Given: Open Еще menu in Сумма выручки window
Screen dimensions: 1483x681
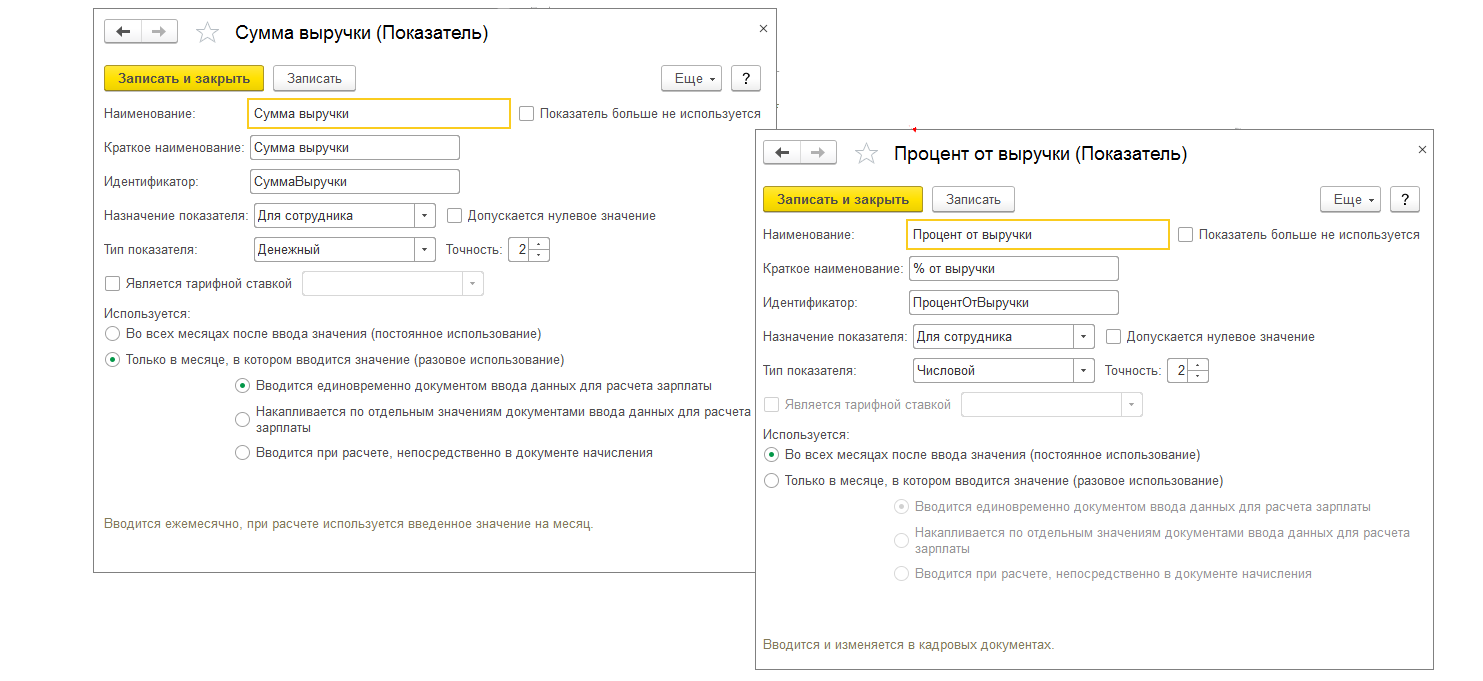Looking at the screenshot, I should point(691,78).
